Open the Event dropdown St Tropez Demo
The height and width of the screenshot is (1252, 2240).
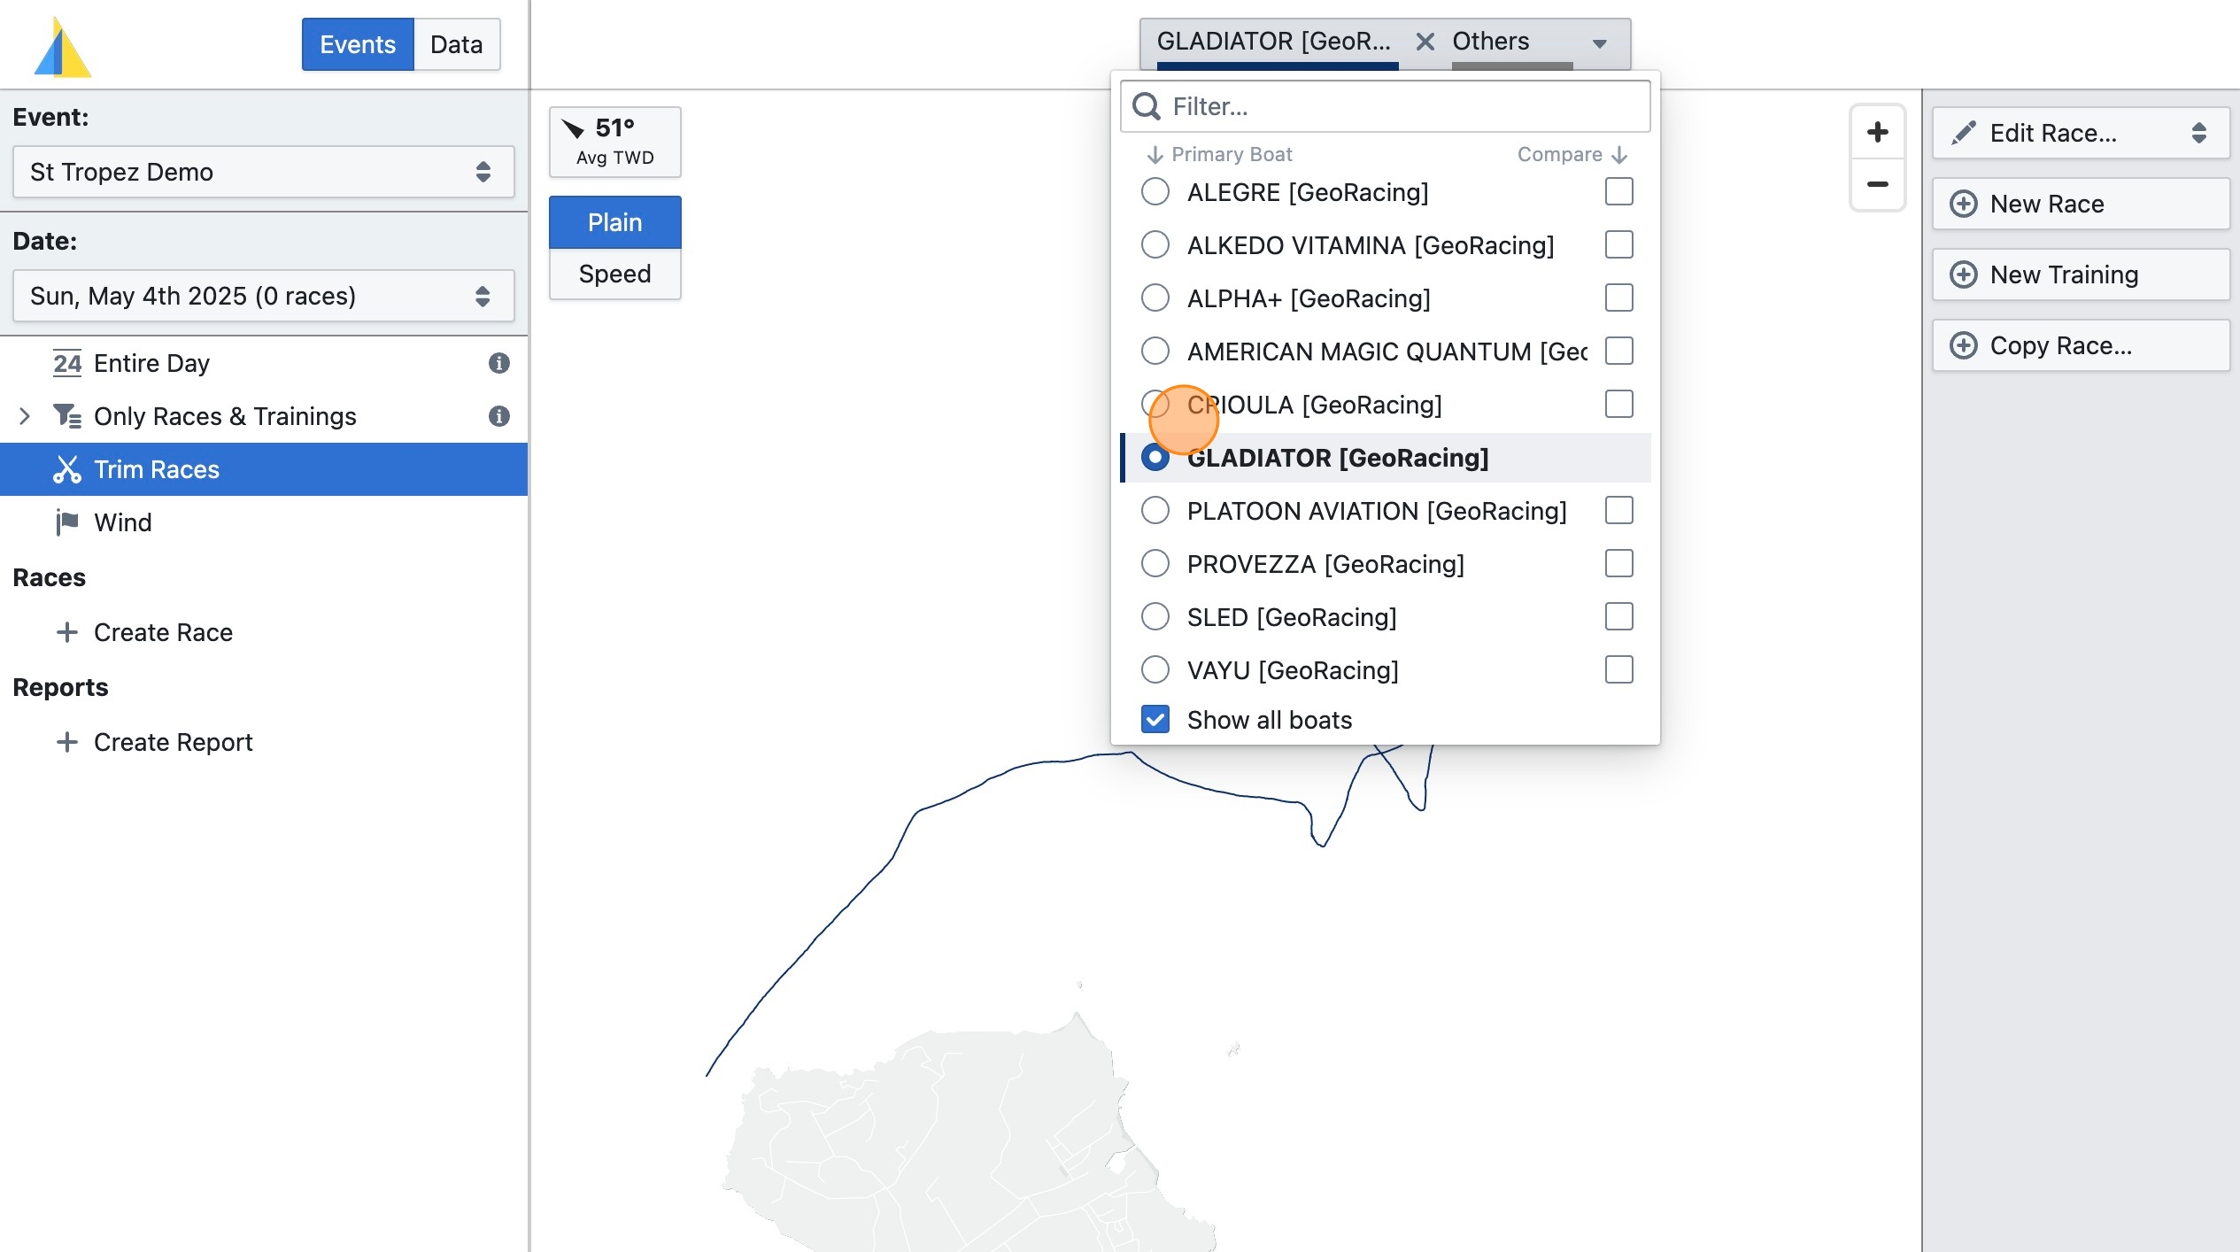263,172
